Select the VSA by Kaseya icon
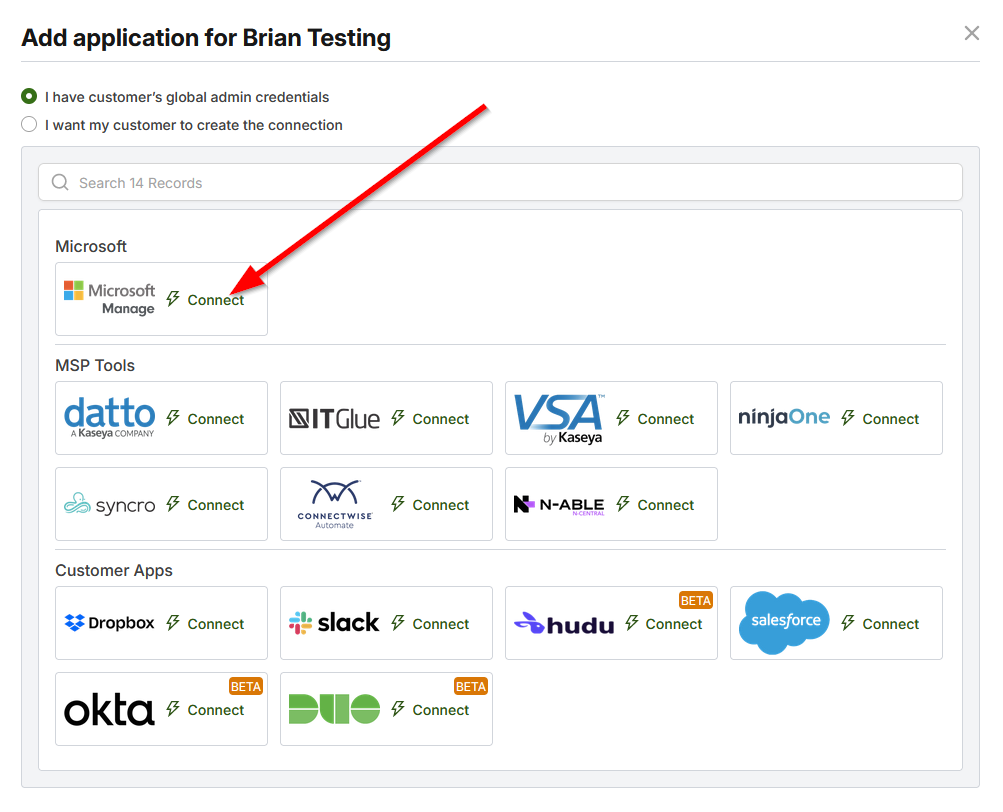Image resolution: width=1003 pixels, height=812 pixels. (559, 417)
